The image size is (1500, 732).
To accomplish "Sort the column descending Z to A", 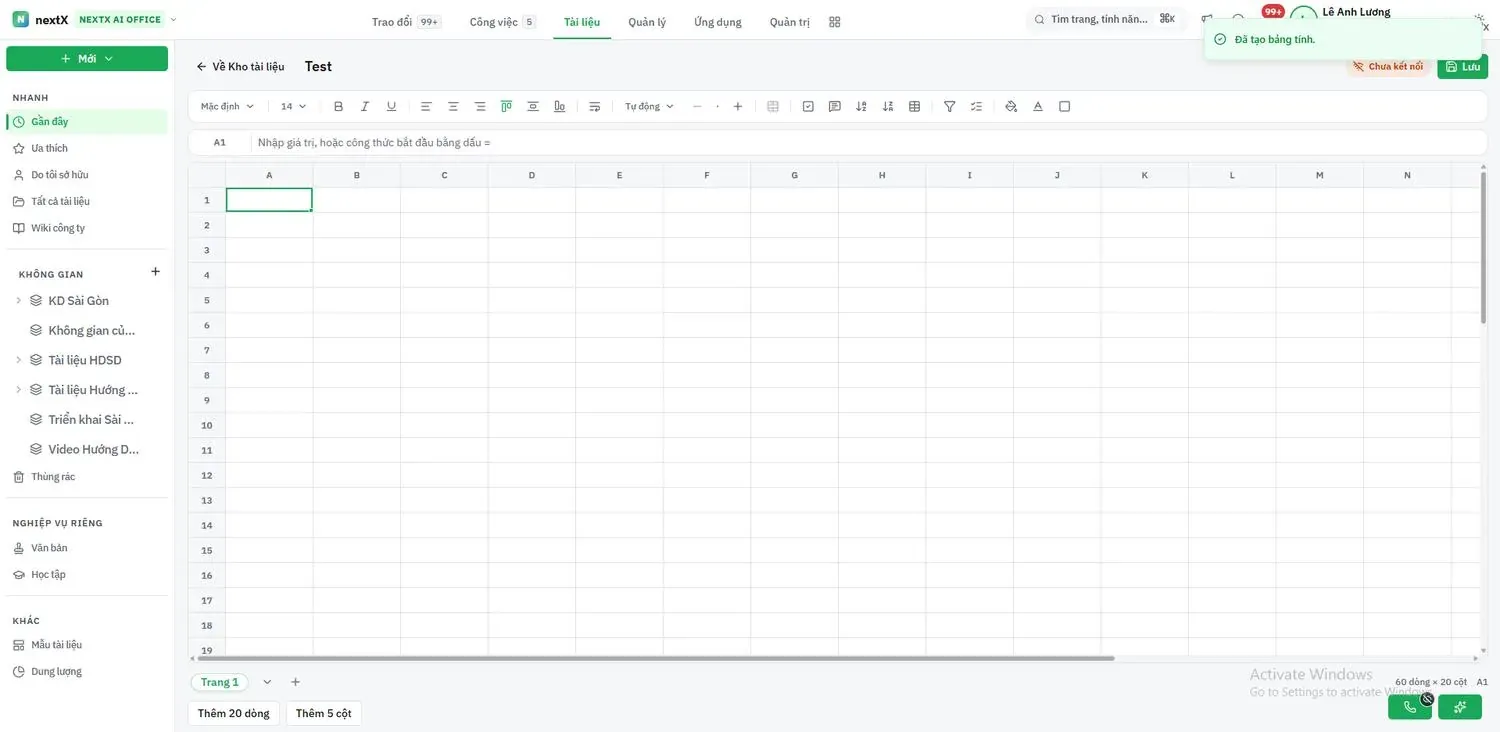I will tap(888, 106).
